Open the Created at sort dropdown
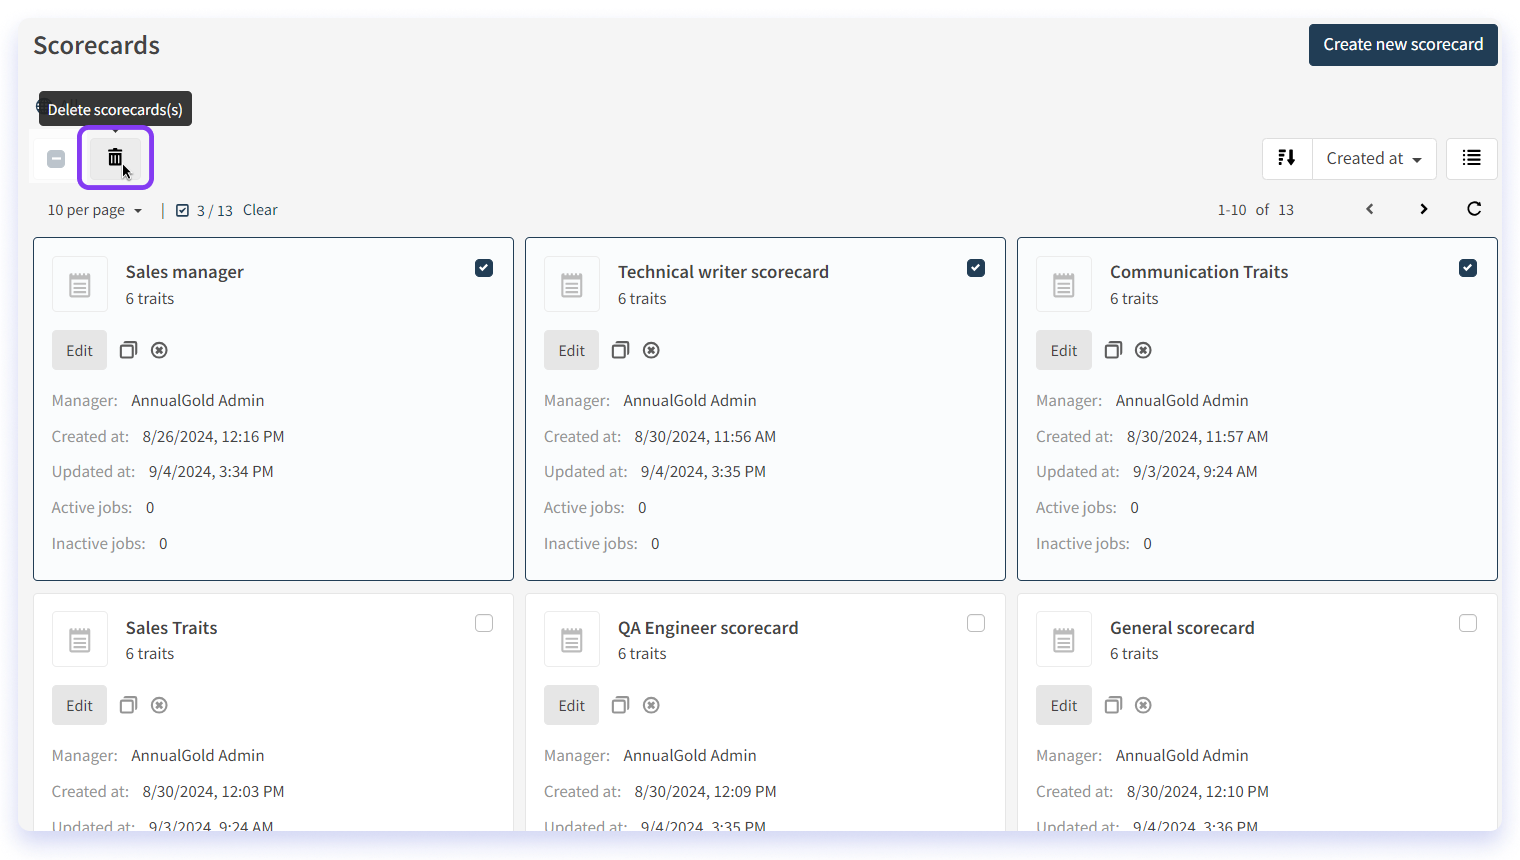The height and width of the screenshot is (860, 1520). [1374, 158]
